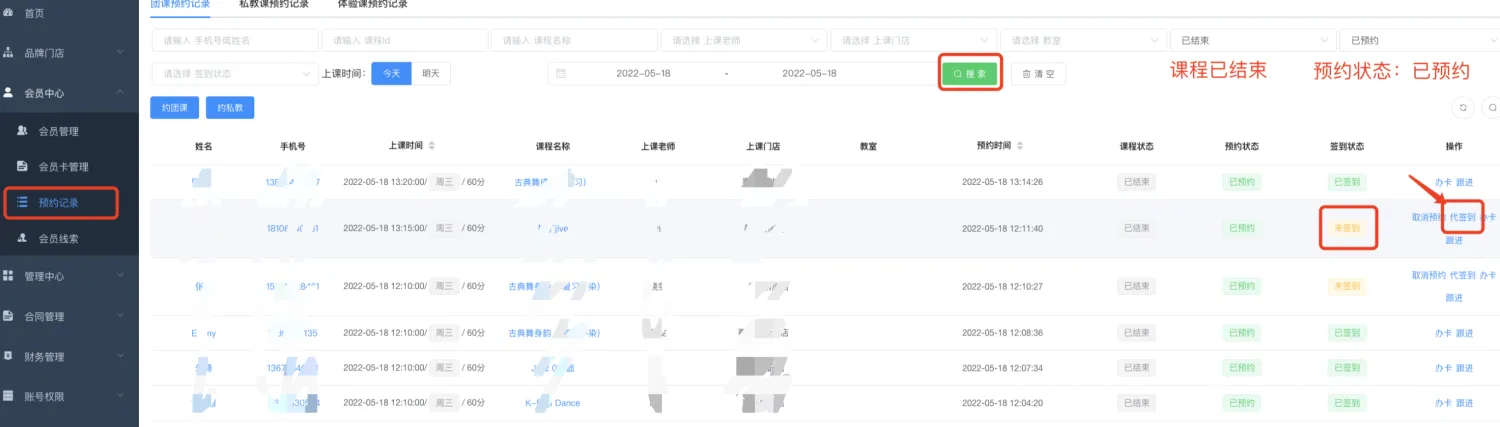Sort by 预约时间 column sort arrows
1500x427 pixels.
tap(1020, 146)
